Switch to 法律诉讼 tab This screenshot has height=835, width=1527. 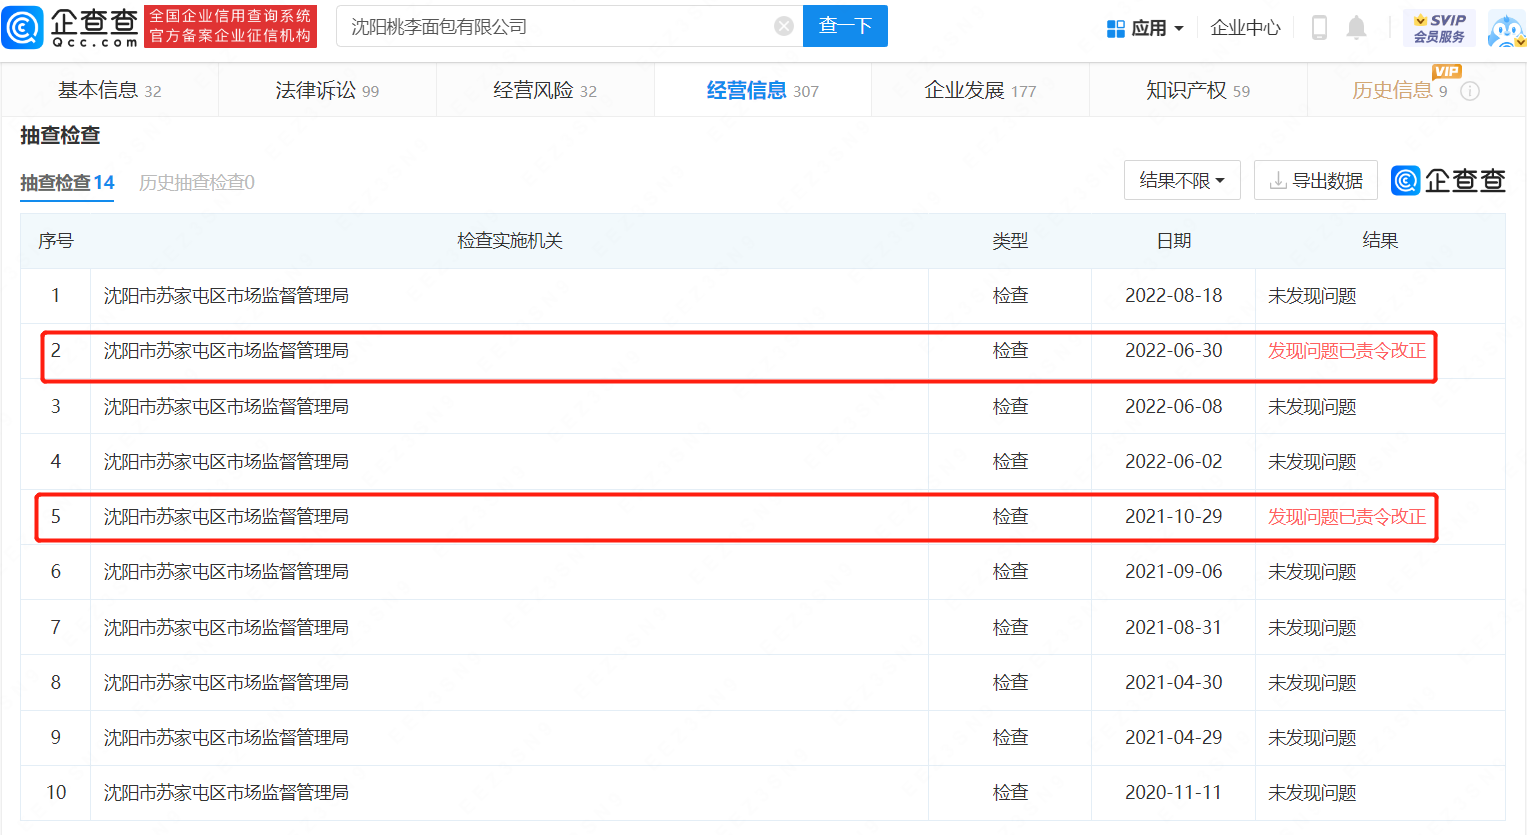click(327, 90)
